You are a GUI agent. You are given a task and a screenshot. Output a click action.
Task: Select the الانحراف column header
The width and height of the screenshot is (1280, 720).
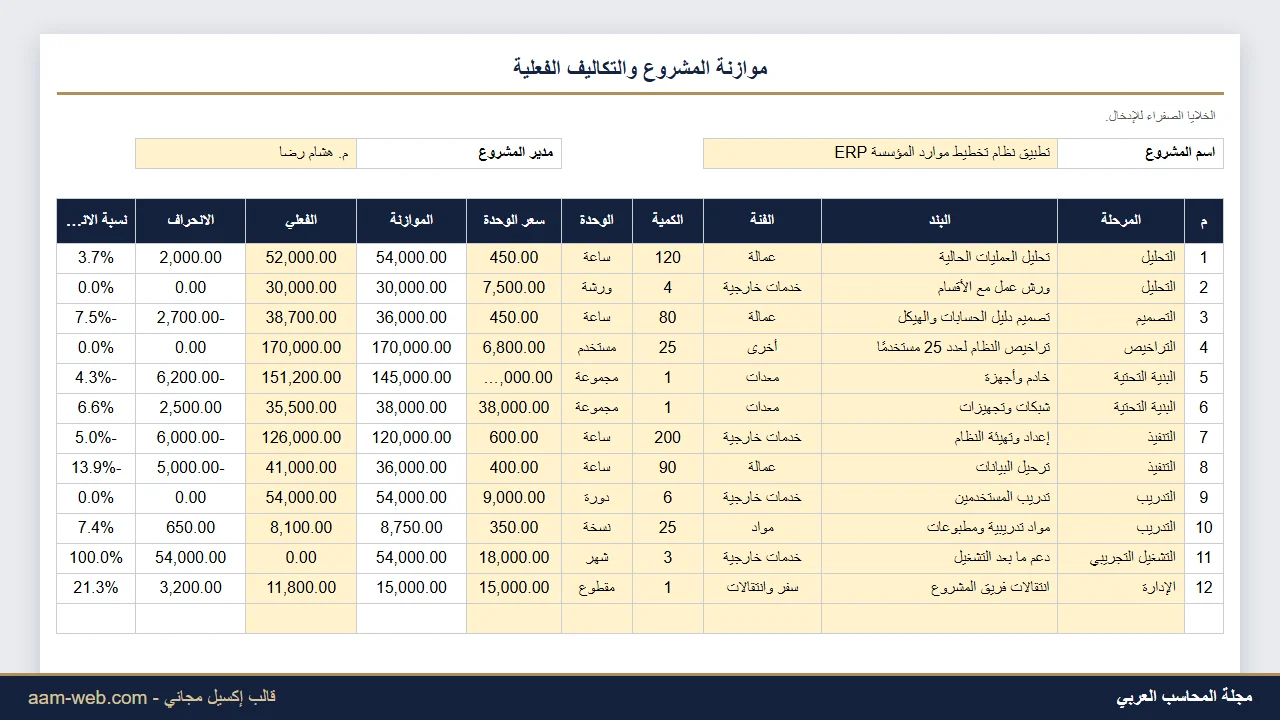[x=190, y=221]
